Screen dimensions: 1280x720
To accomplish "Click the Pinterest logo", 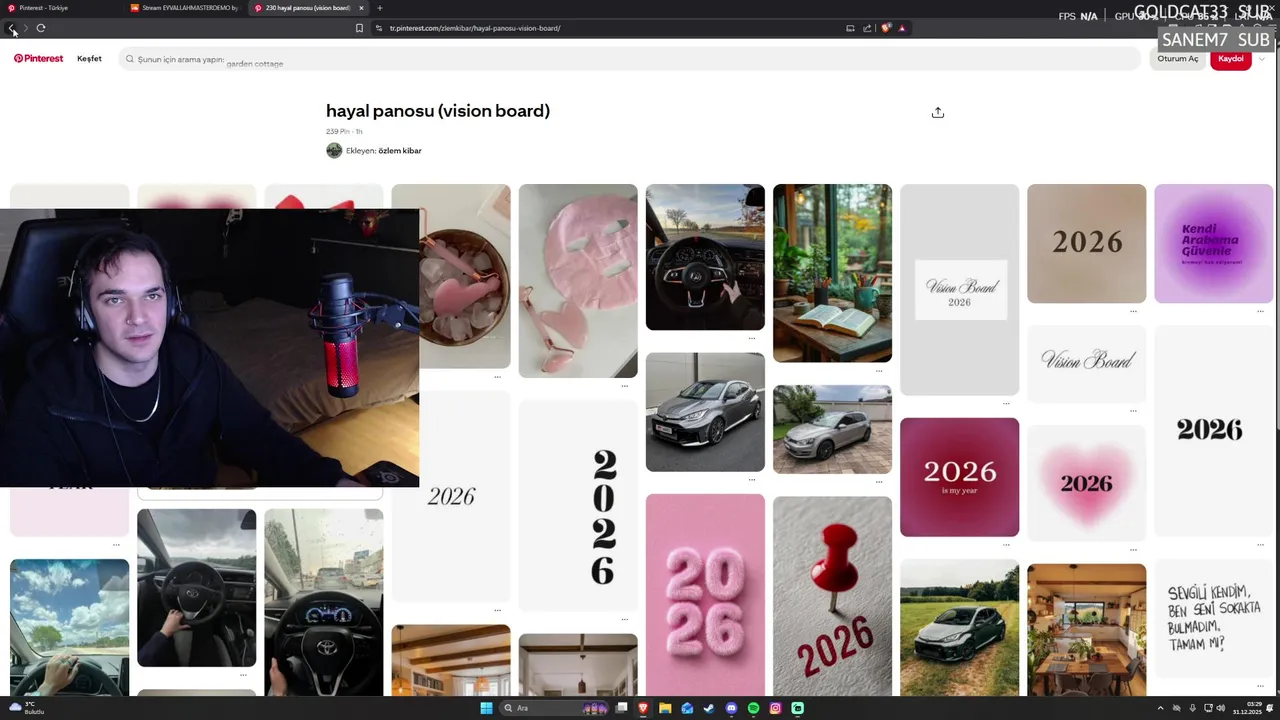I will coord(38,59).
